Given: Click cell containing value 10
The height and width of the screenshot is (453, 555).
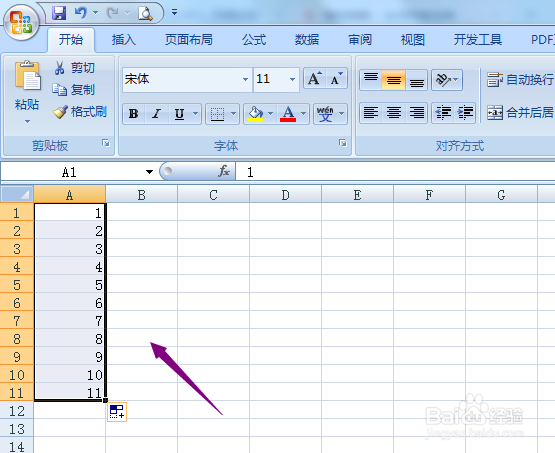Looking at the screenshot, I should point(70,375).
